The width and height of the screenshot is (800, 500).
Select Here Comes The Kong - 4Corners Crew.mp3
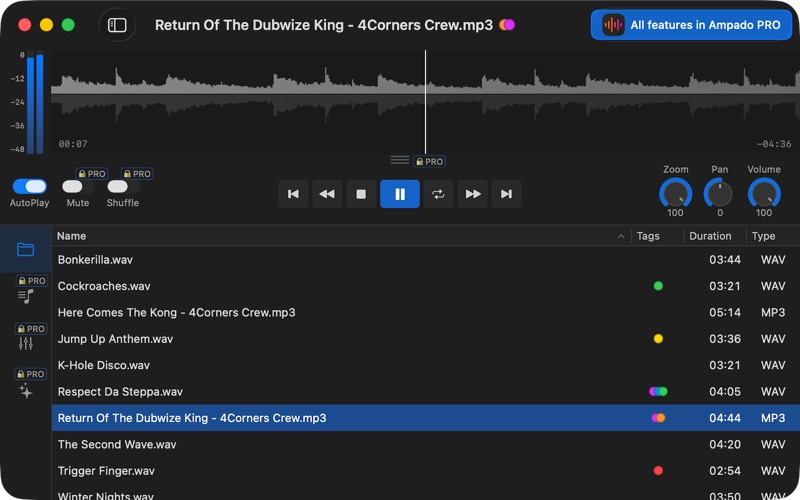click(x=426, y=312)
